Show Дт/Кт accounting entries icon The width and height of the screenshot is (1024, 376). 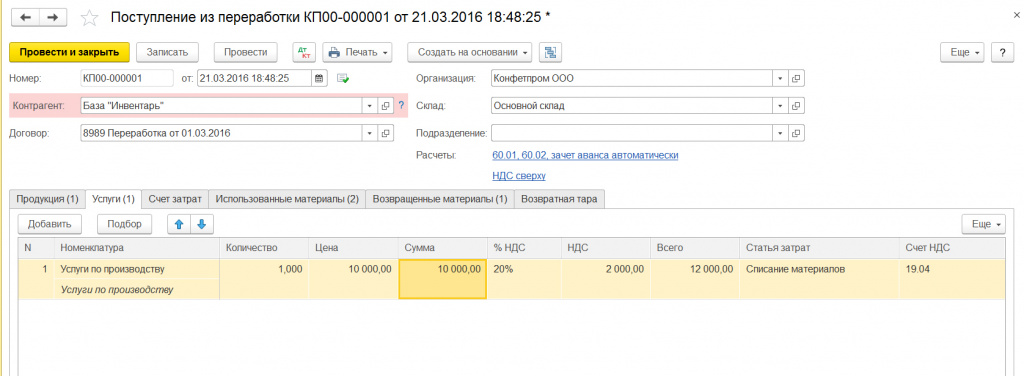(x=304, y=52)
